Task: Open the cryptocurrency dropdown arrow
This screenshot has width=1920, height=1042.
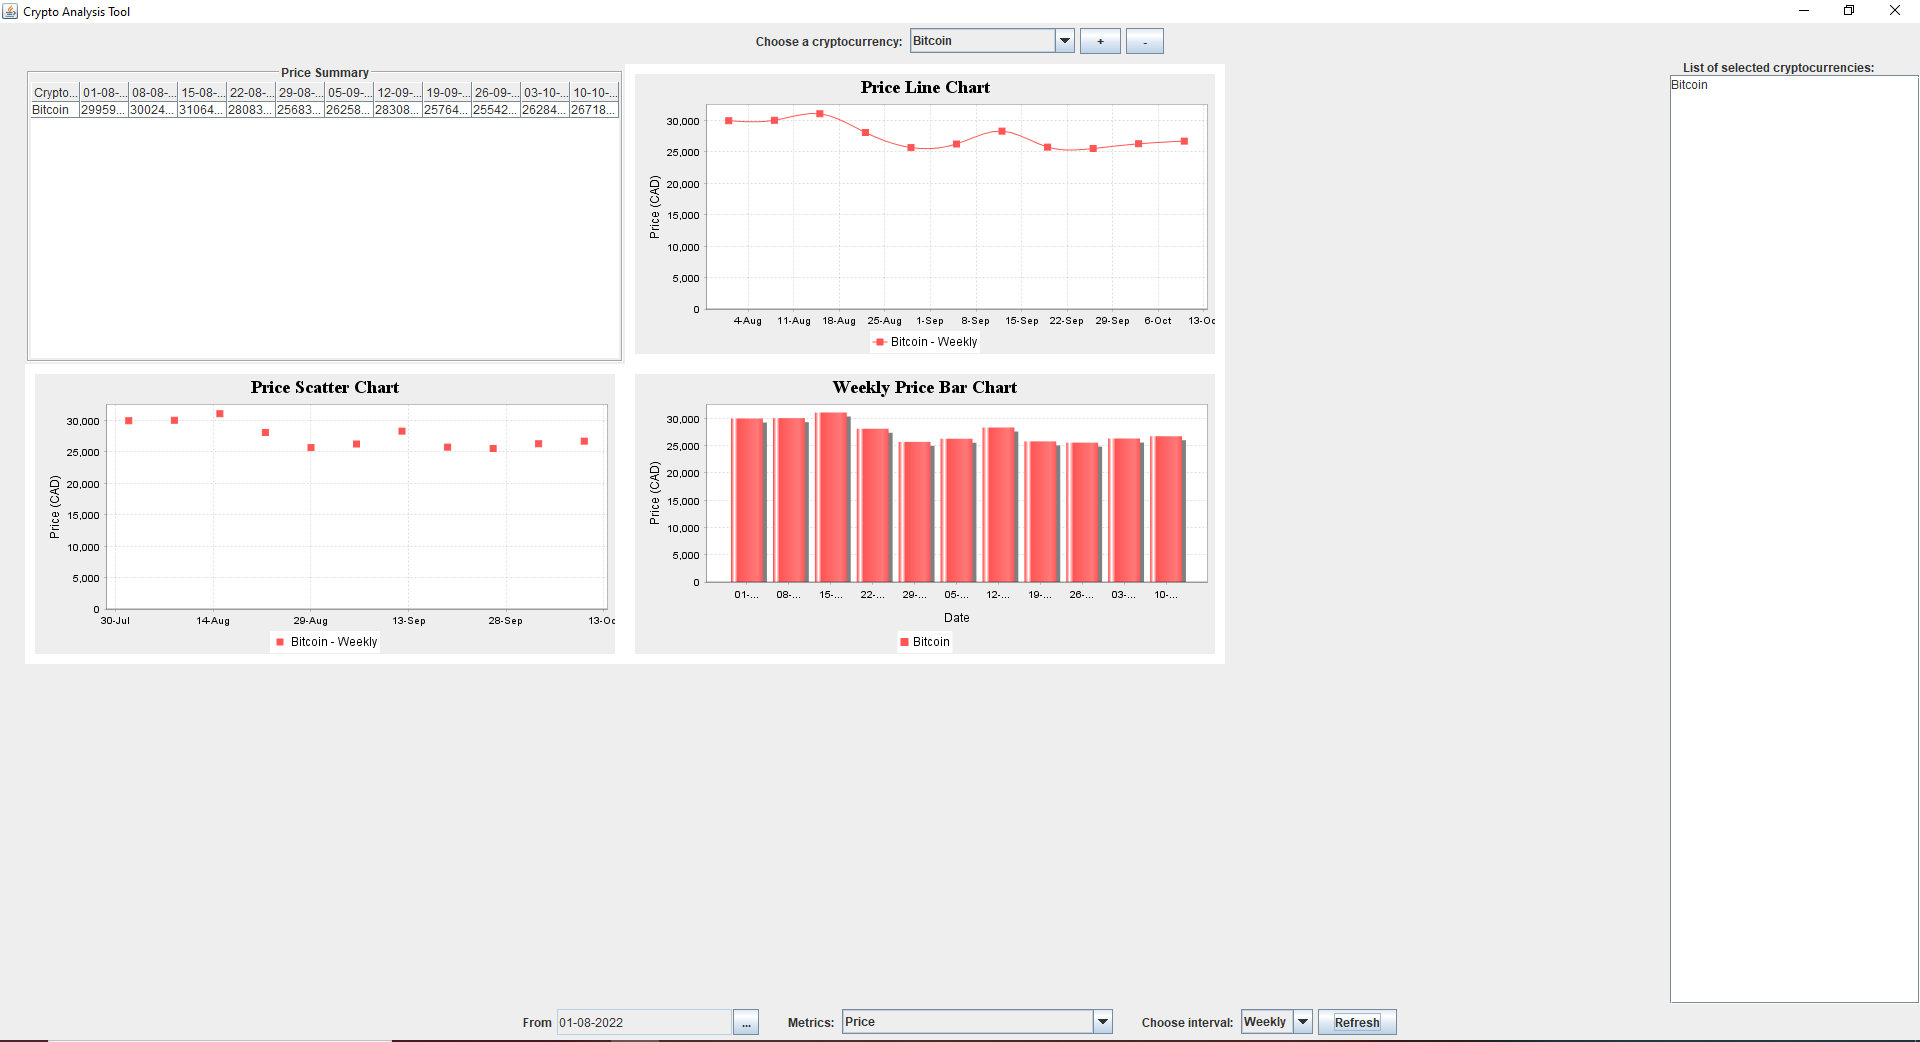Action: tap(1065, 41)
